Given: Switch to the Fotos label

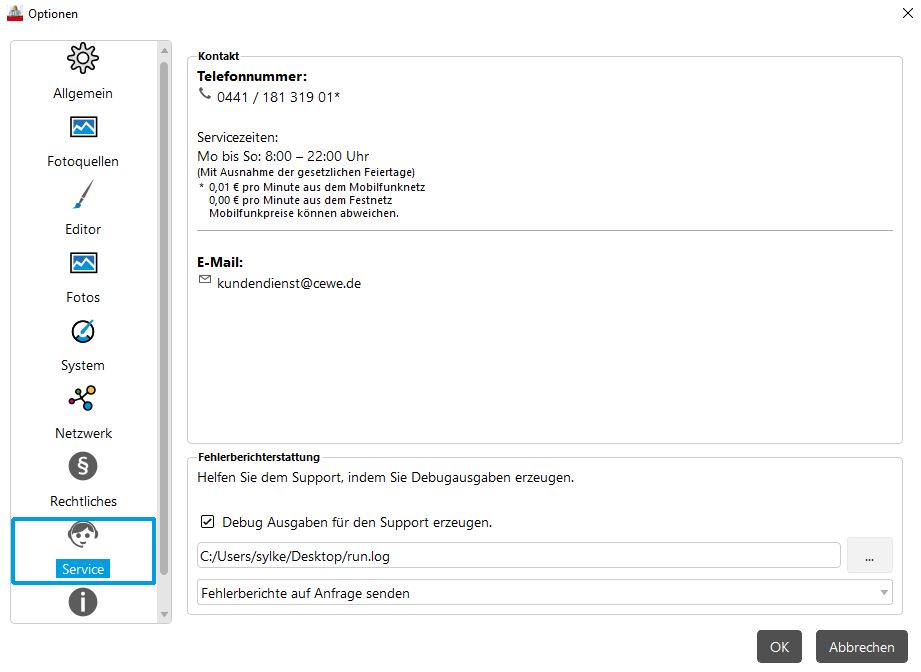Looking at the screenshot, I should coord(83,297).
